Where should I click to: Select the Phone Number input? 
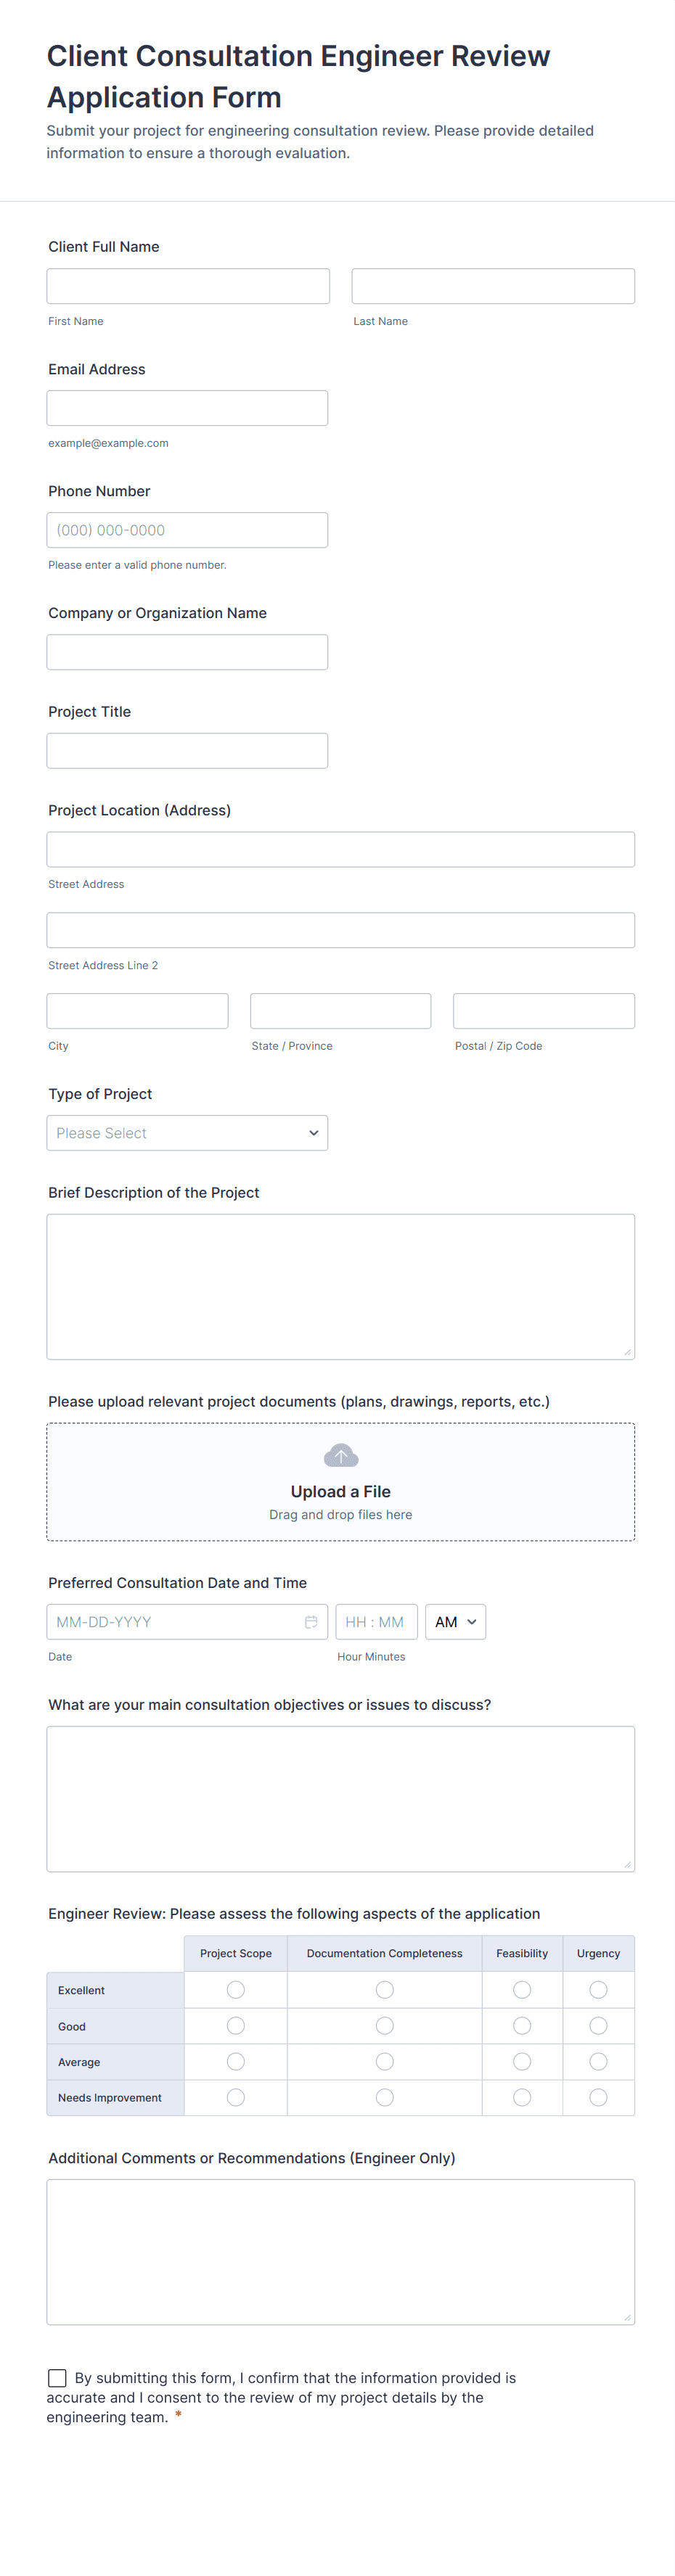[x=187, y=530]
